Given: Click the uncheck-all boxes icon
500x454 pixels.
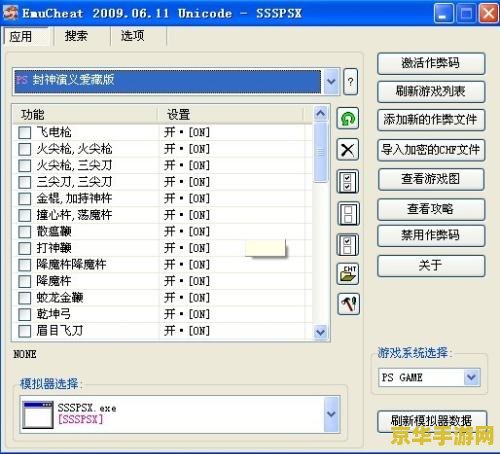Looking at the screenshot, I should tap(348, 213).
